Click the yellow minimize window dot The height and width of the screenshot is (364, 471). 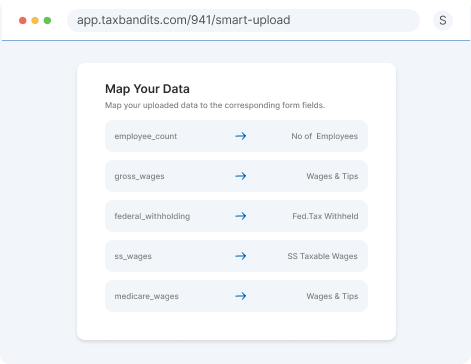[x=35, y=21]
